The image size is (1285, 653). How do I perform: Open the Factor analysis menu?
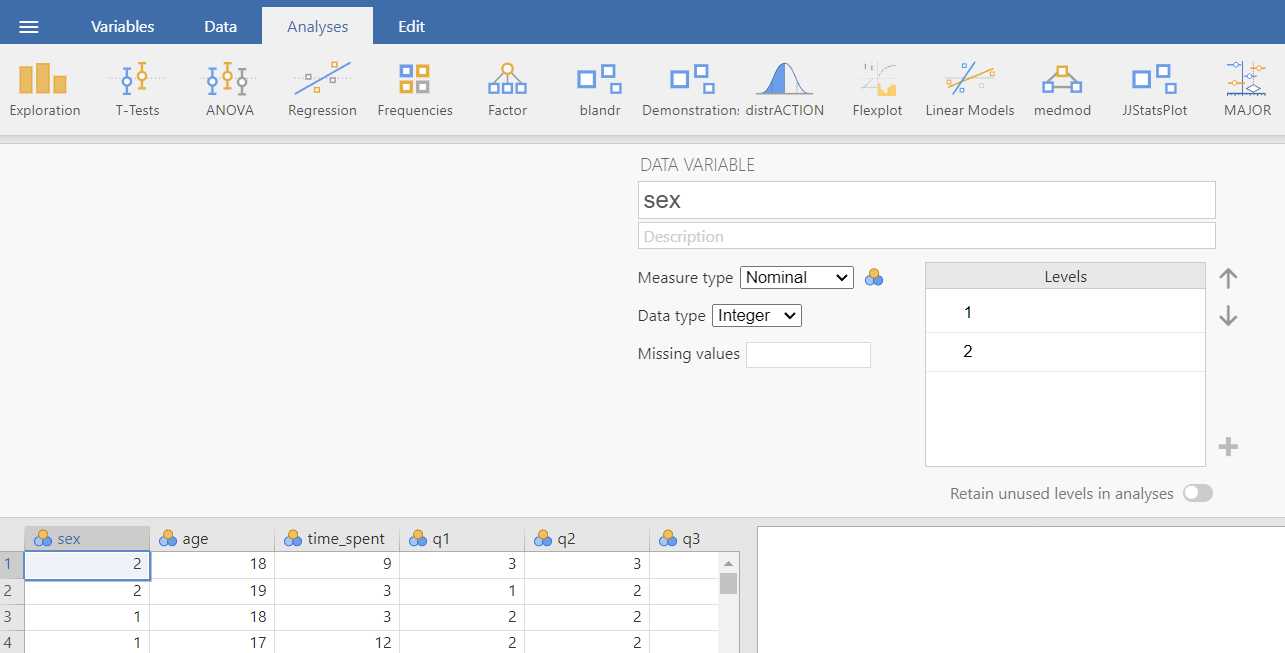[x=507, y=89]
